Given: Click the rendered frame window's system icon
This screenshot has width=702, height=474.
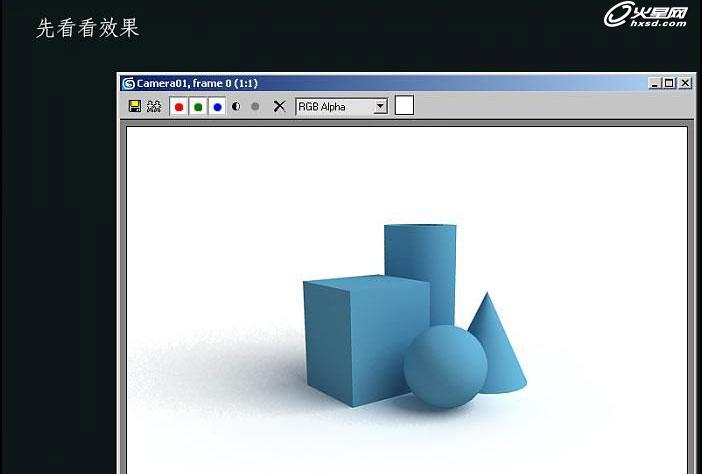Looking at the screenshot, I should tap(128, 84).
